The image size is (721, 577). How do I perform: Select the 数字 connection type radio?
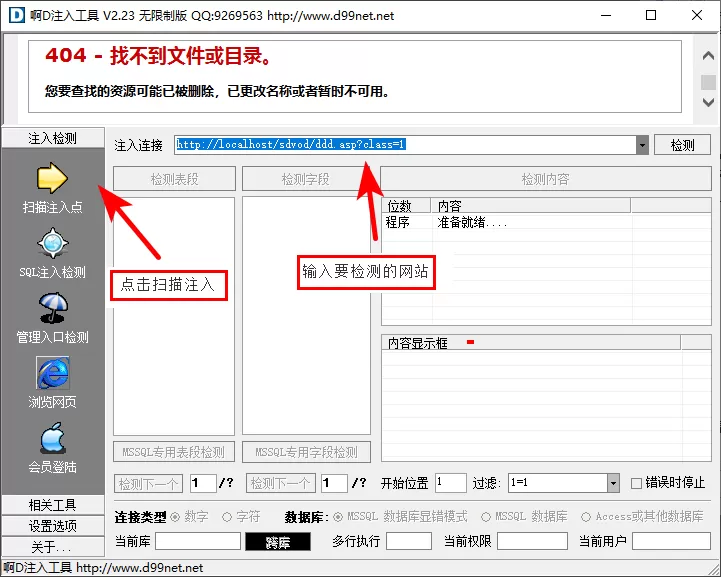point(175,517)
